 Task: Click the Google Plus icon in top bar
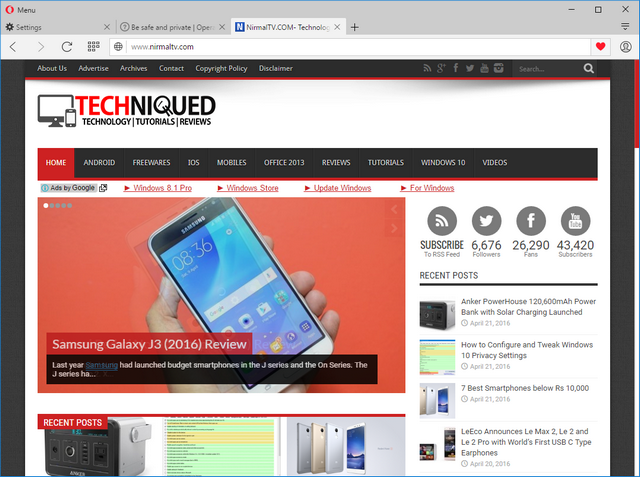(x=441, y=68)
